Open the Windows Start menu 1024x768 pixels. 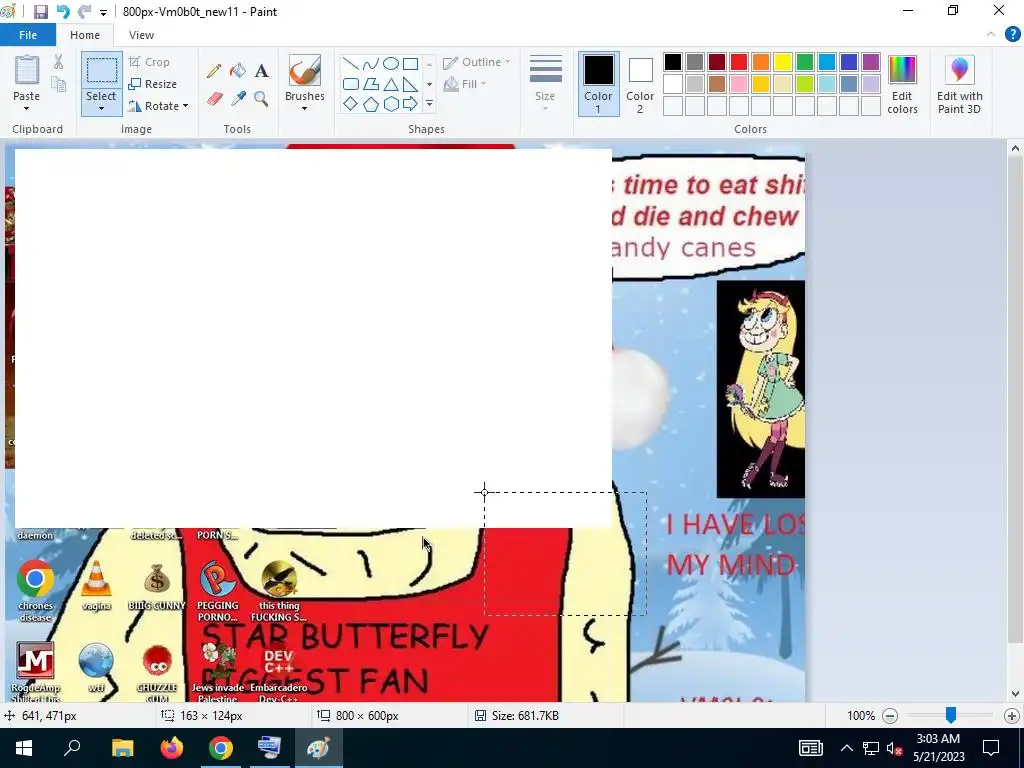click(x=24, y=748)
